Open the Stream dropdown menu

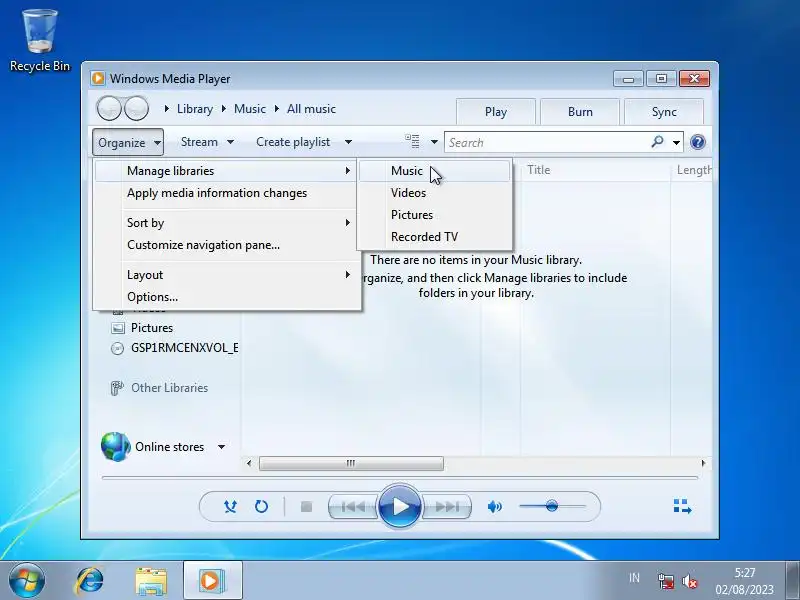point(207,142)
